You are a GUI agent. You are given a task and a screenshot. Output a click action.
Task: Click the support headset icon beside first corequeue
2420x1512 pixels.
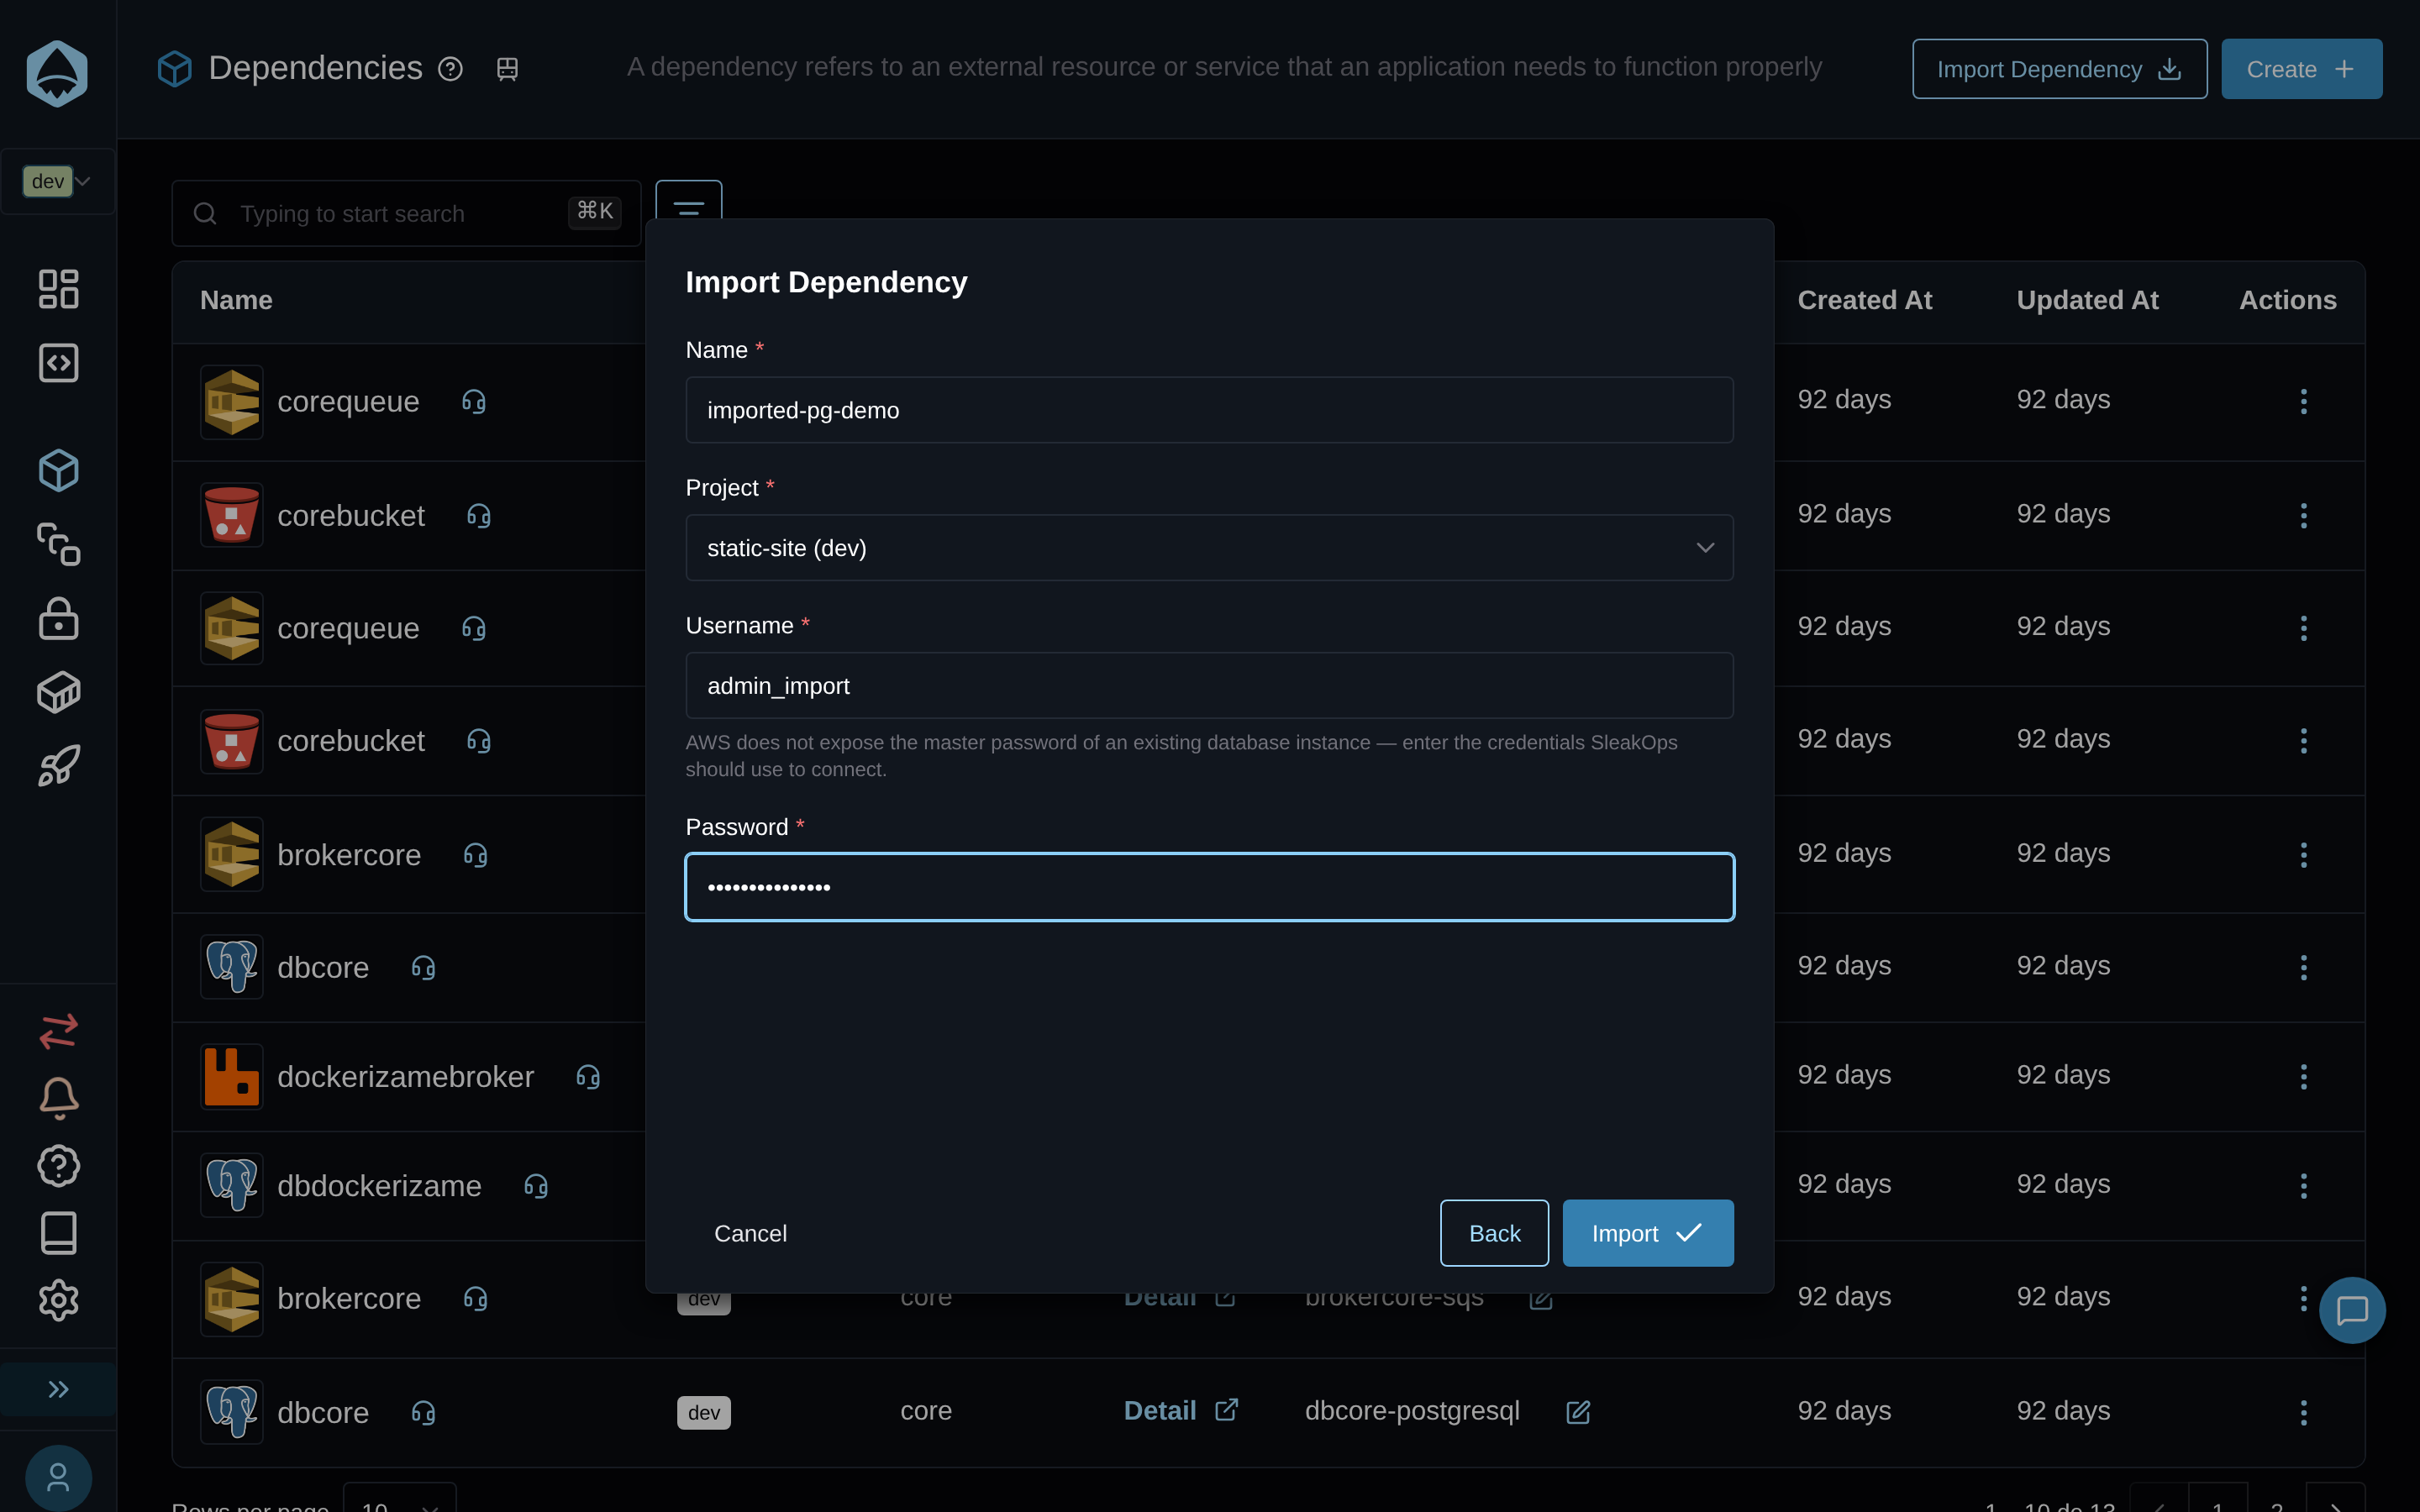pos(474,402)
